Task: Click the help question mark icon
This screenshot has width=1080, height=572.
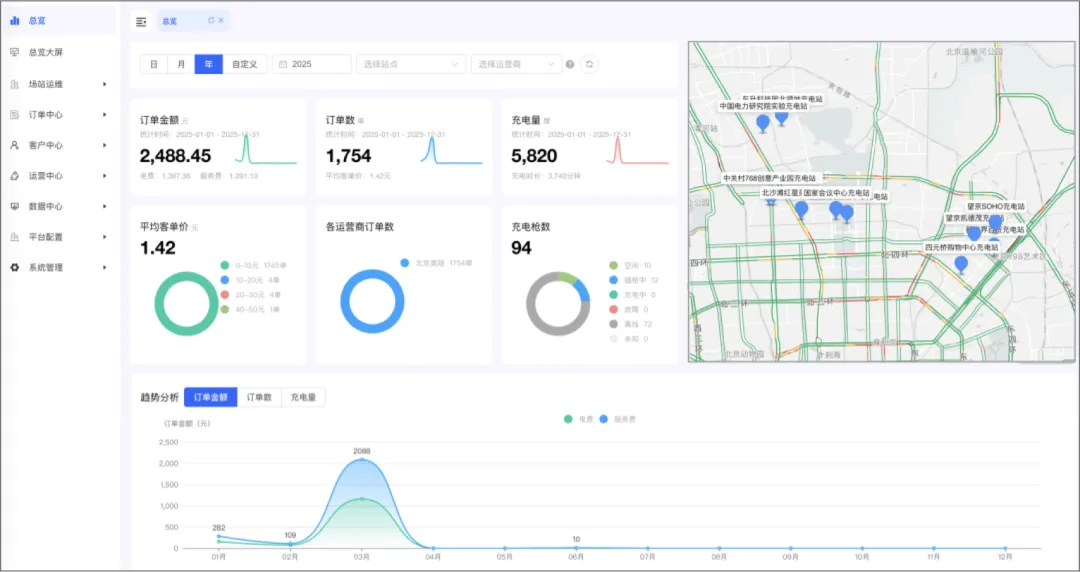Action: point(570,64)
